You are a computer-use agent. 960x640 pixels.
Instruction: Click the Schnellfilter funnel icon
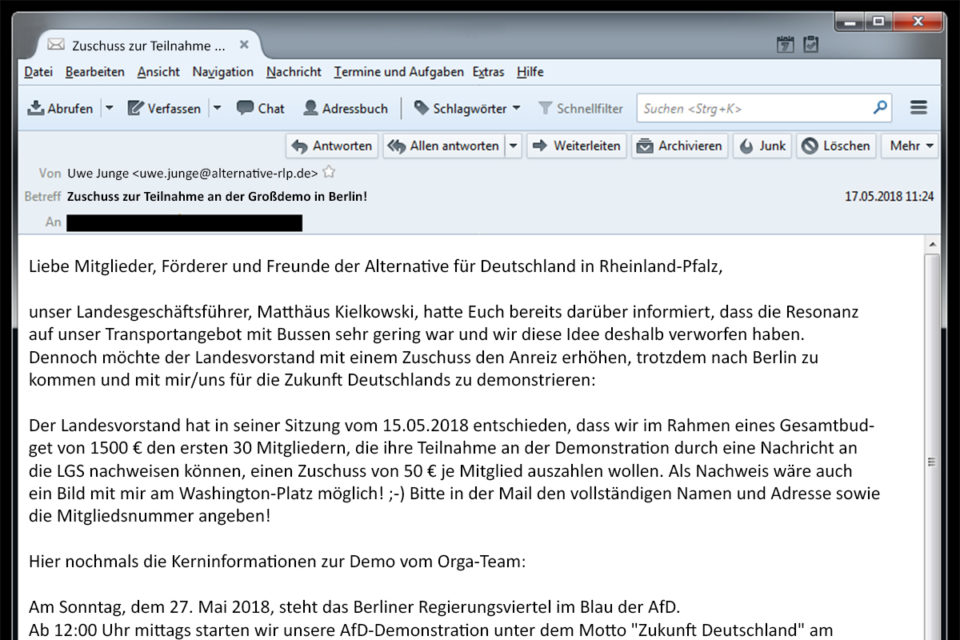[x=545, y=108]
